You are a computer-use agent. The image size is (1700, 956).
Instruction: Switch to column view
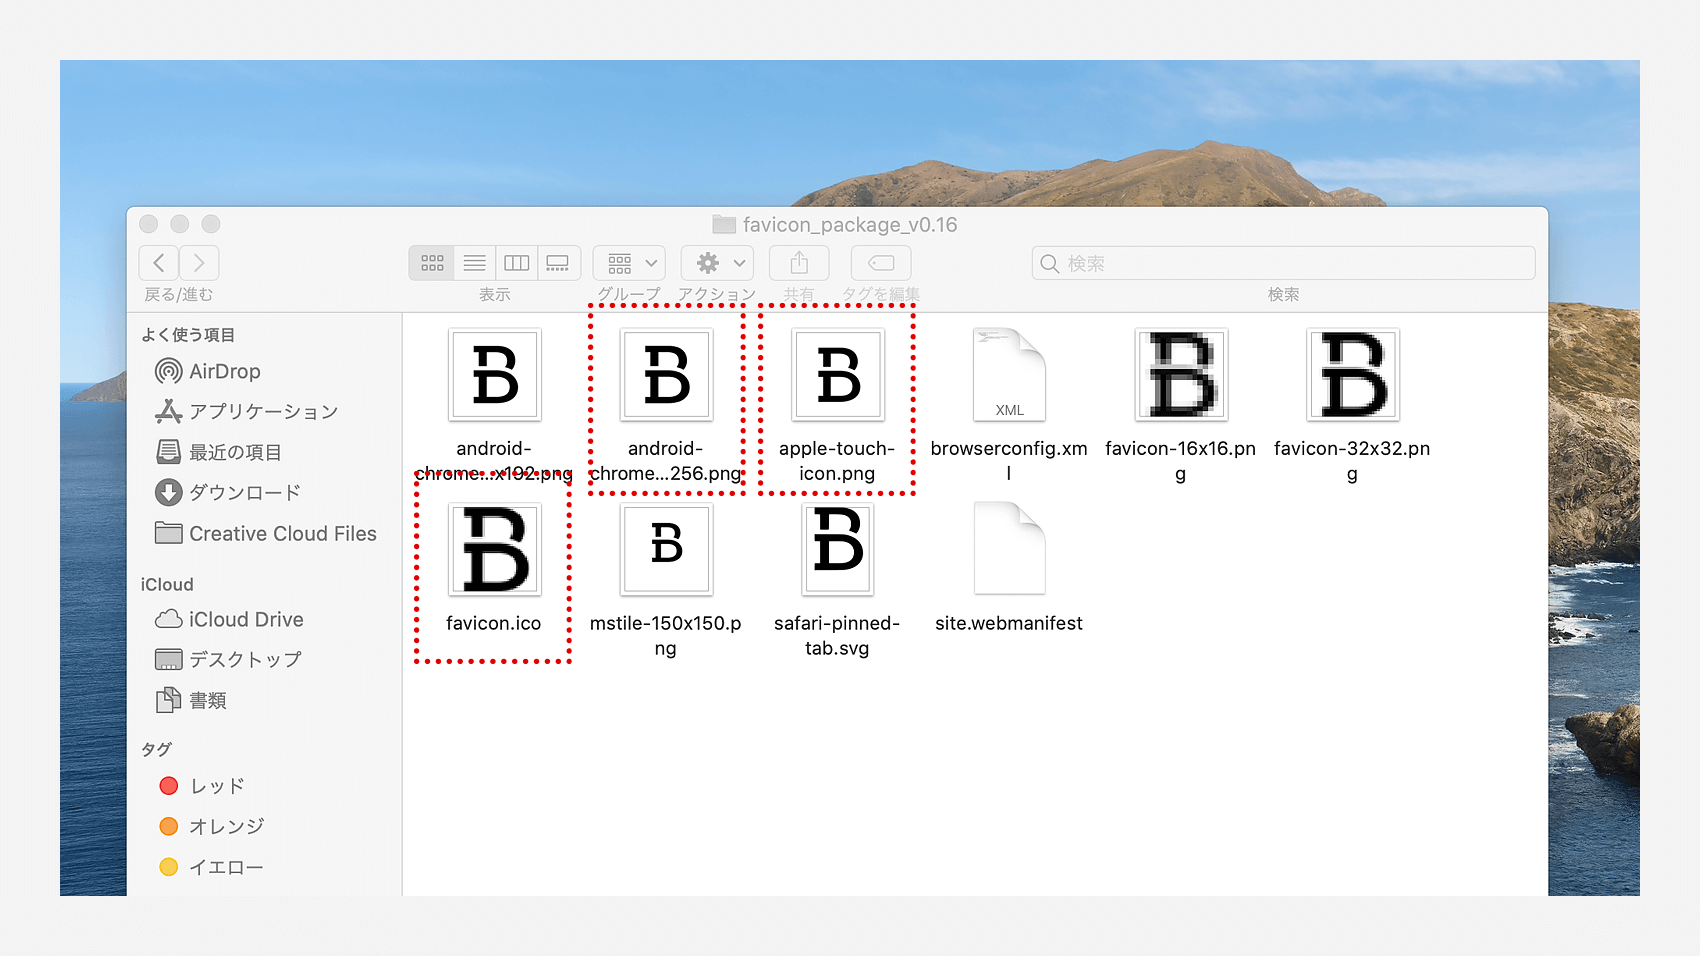516,262
